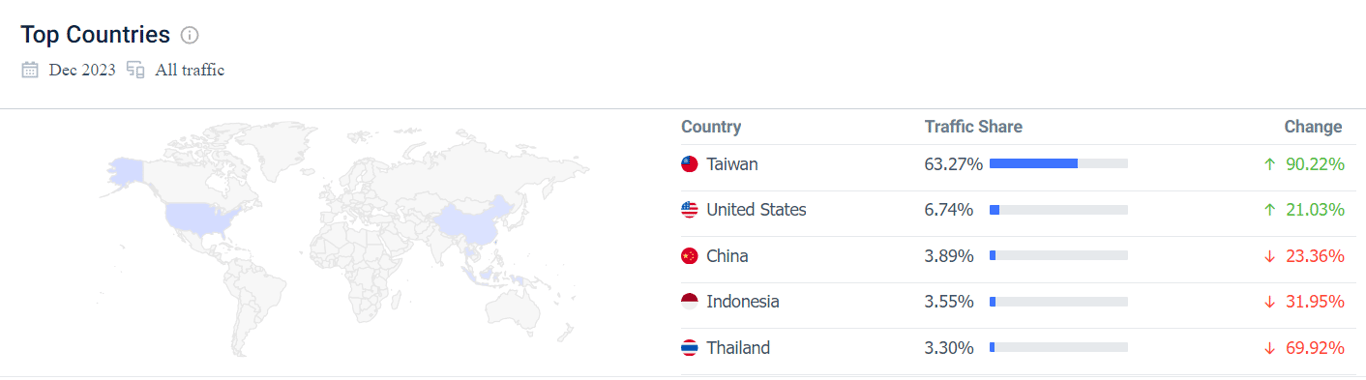Click the Change column header
Viewport: 1366px width, 380px height.
pyautogui.click(x=1313, y=127)
